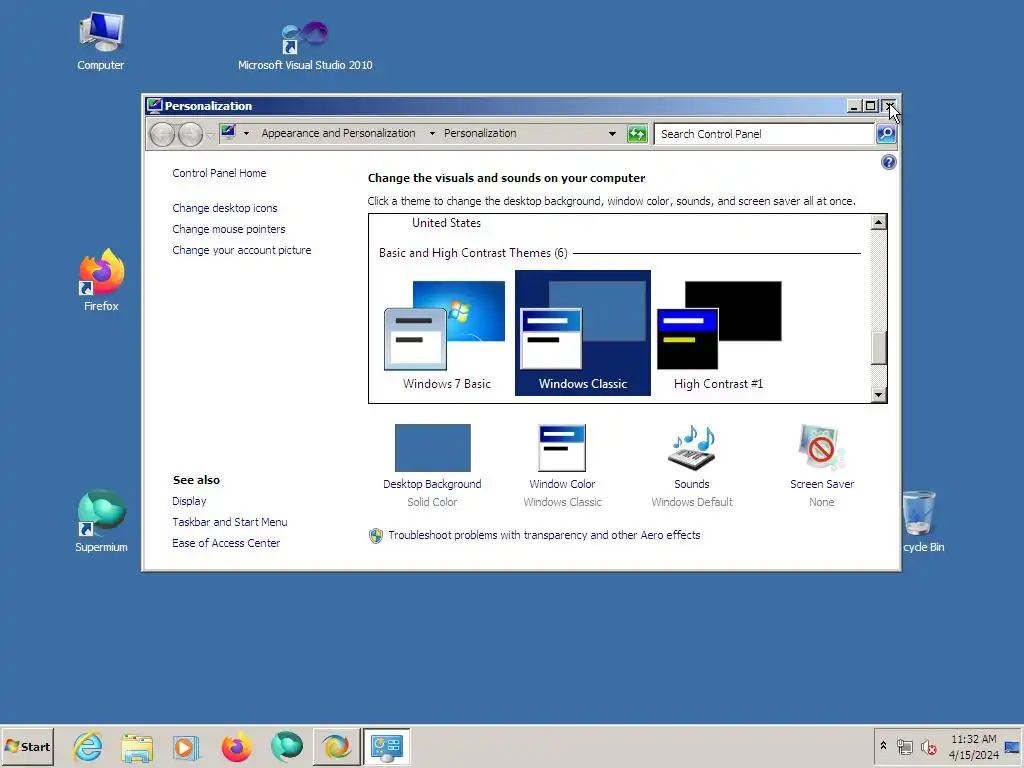Image resolution: width=1024 pixels, height=768 pixels.
Task: Open the Desktop Background icon
Action: (432, 447)
